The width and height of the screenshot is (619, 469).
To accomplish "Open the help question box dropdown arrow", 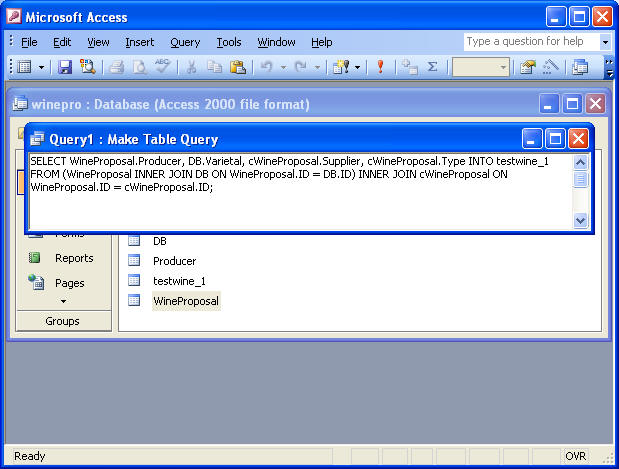I will (x=605, y=42).
